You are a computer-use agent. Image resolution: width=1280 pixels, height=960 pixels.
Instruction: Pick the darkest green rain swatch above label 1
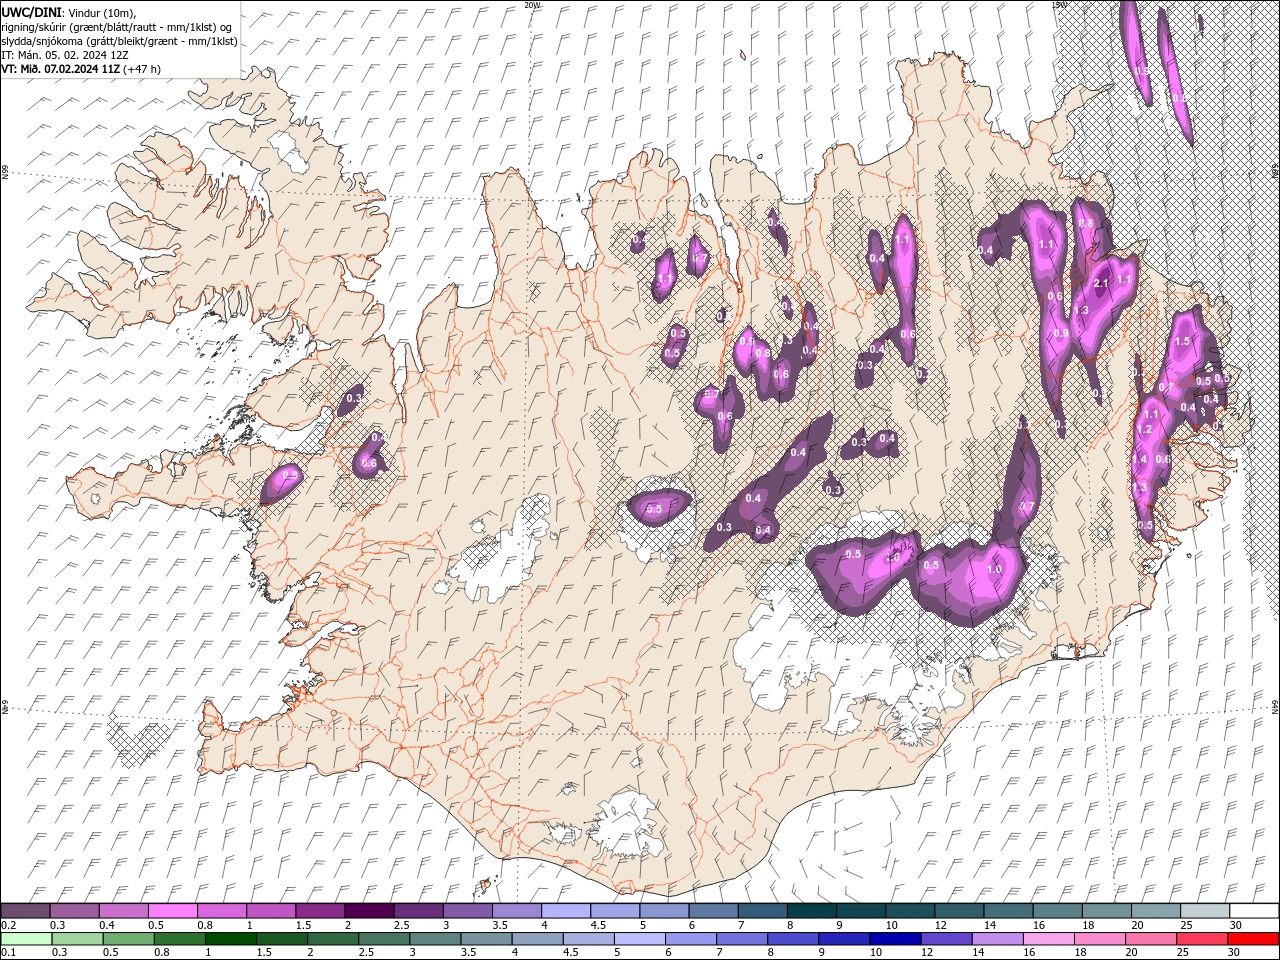[231, 939]
